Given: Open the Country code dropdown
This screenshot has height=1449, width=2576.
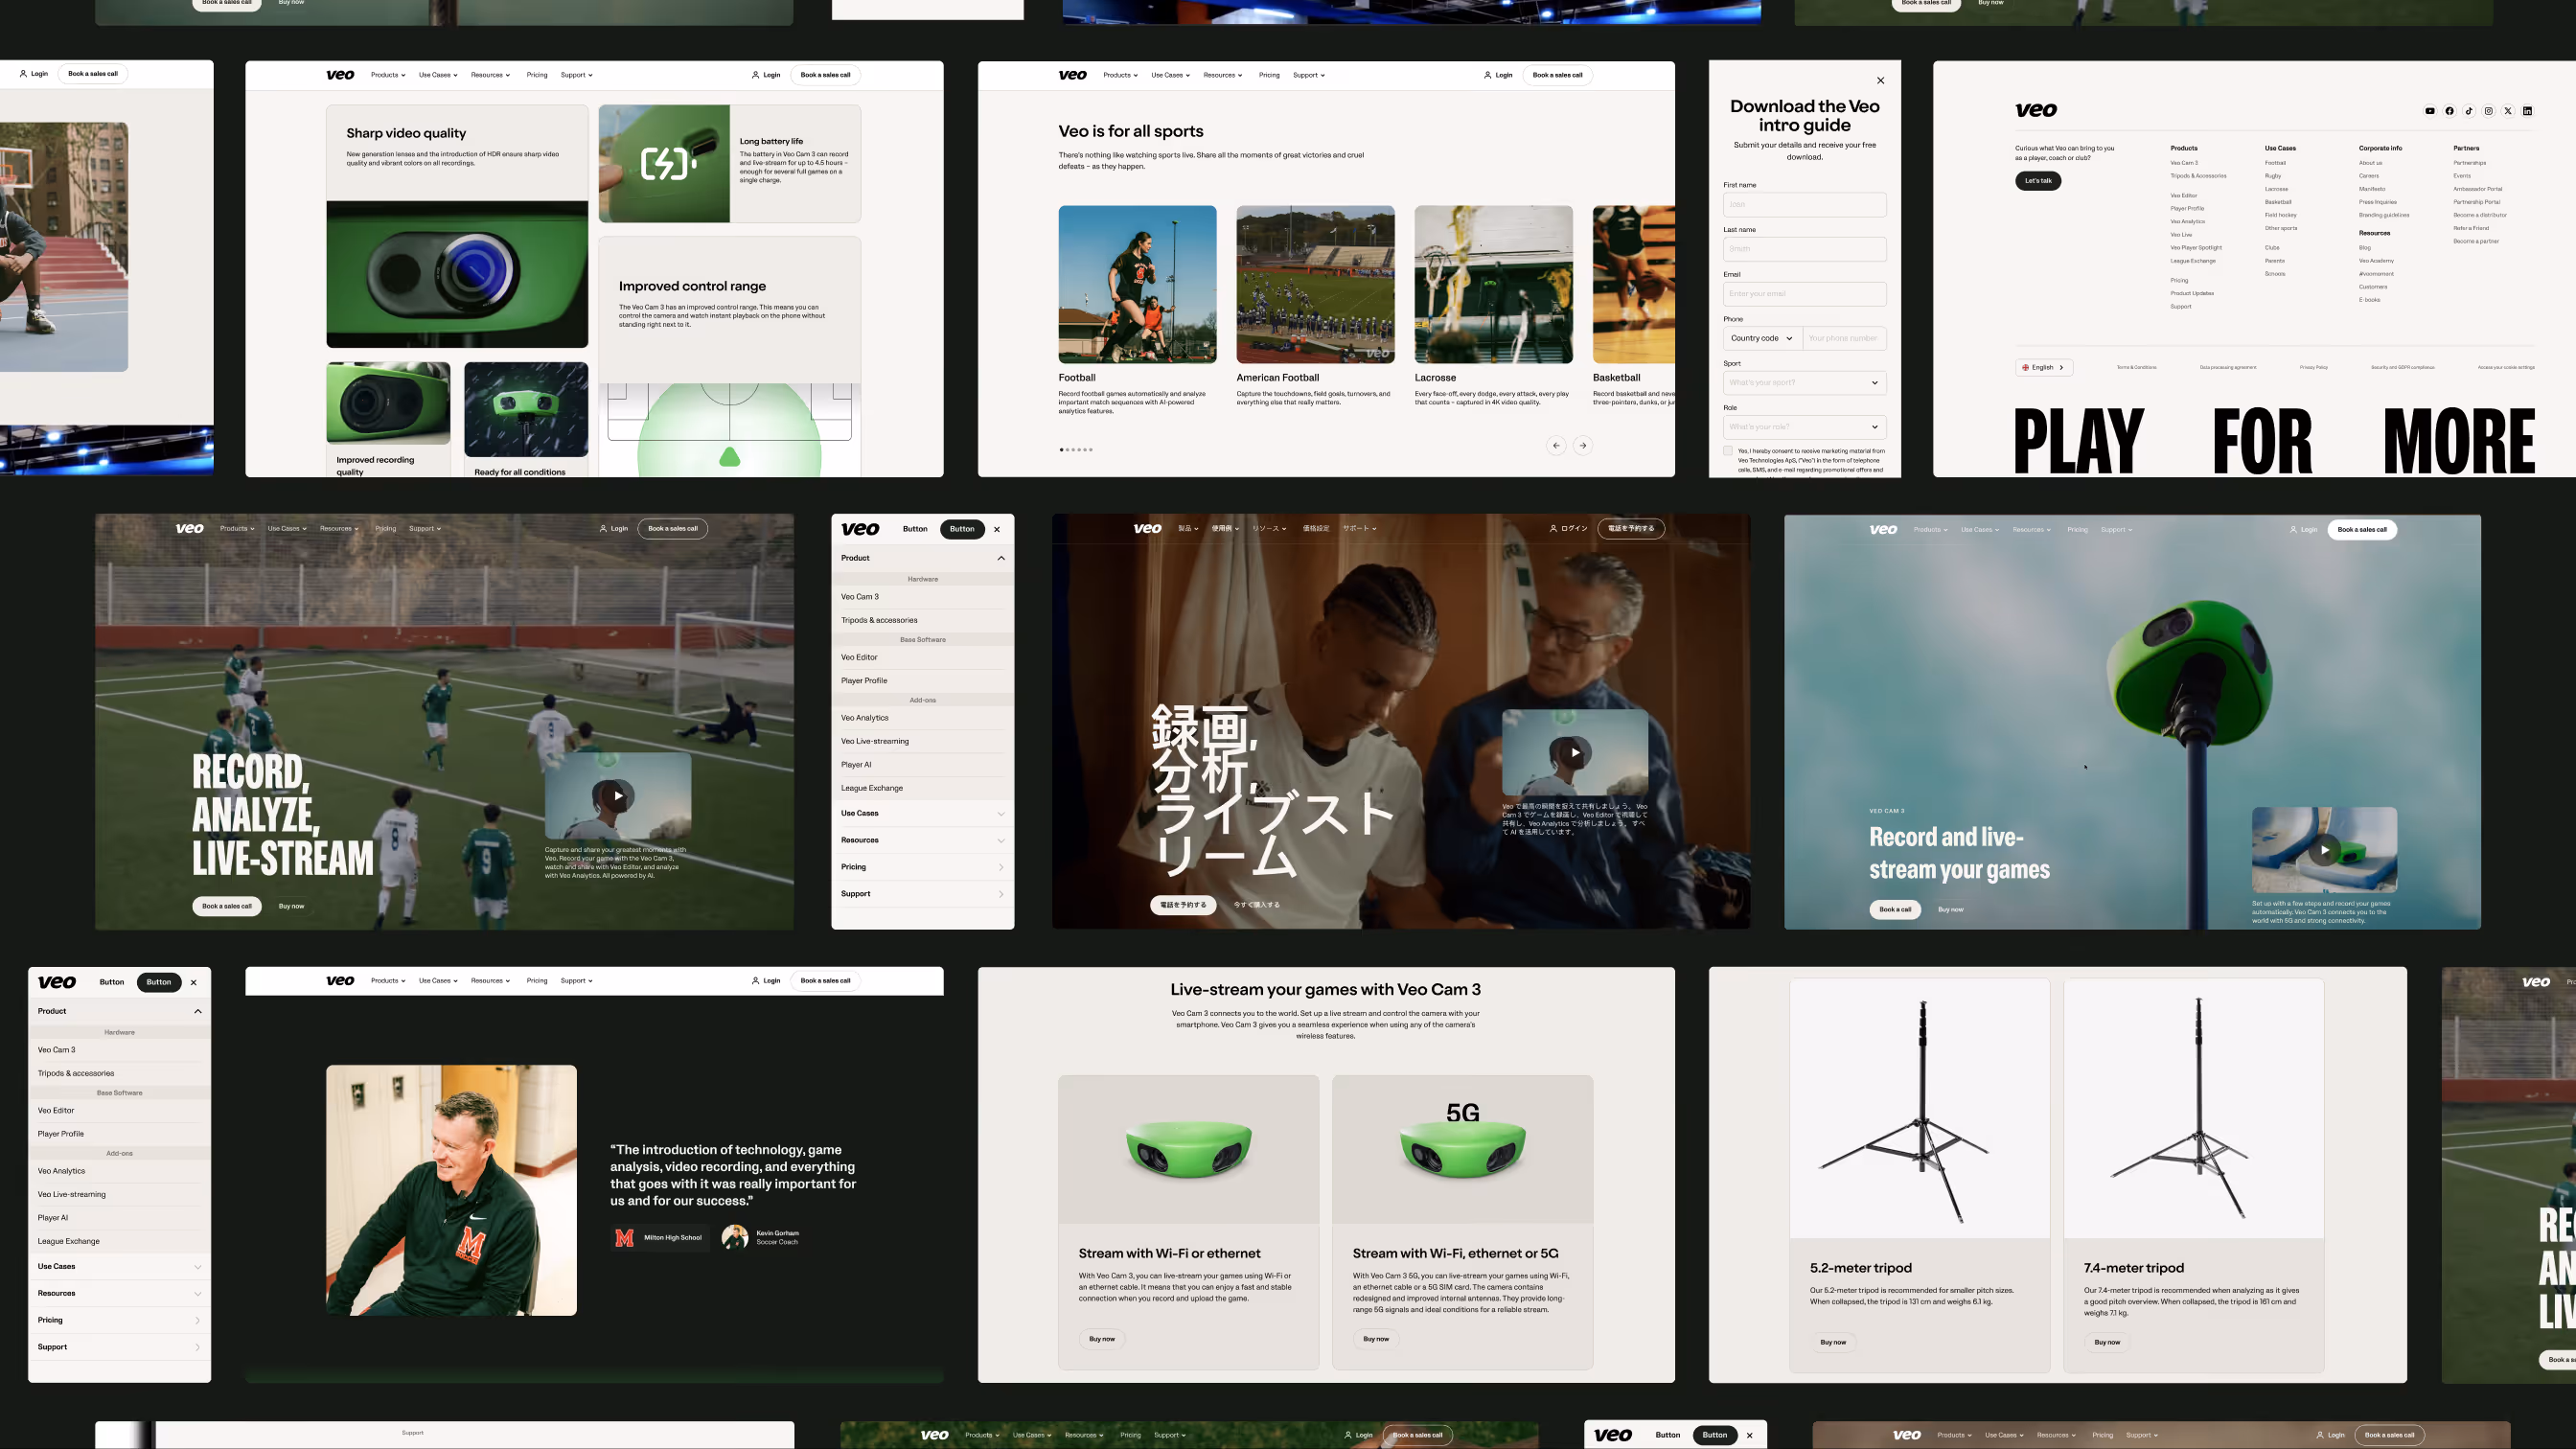Looking at the screenshot, I should coord(1761,338).
